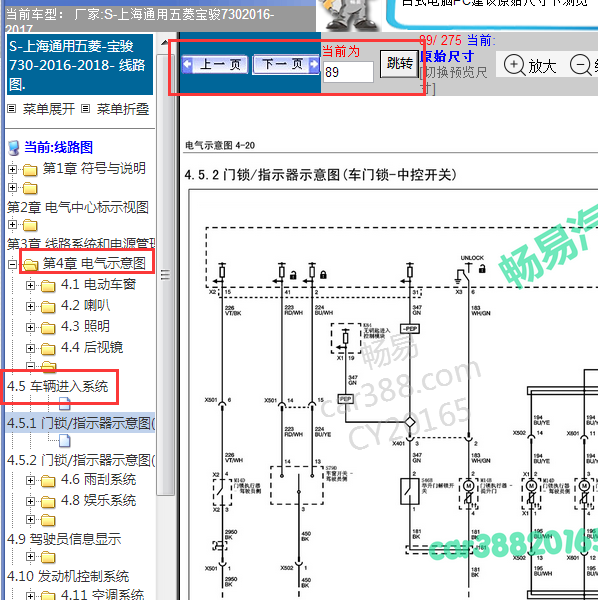Click the 跳转 jump button
The width and height of the screenshot is (598, 600).
pyautogui.click(x=399, y=64)
